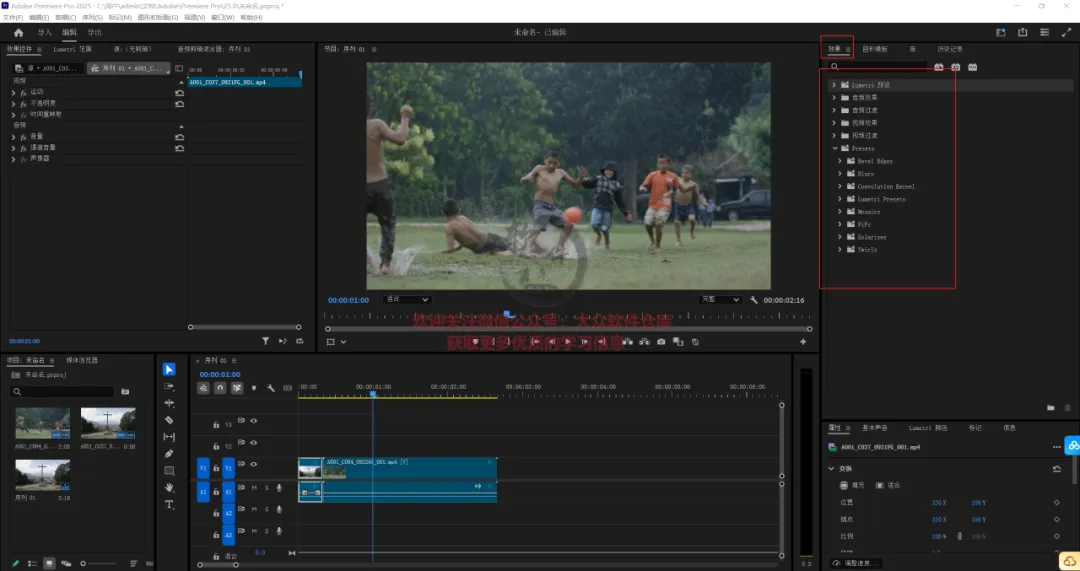
Task: Select the Razor tool in the tools panel
Action: click(x=169, y=420)
